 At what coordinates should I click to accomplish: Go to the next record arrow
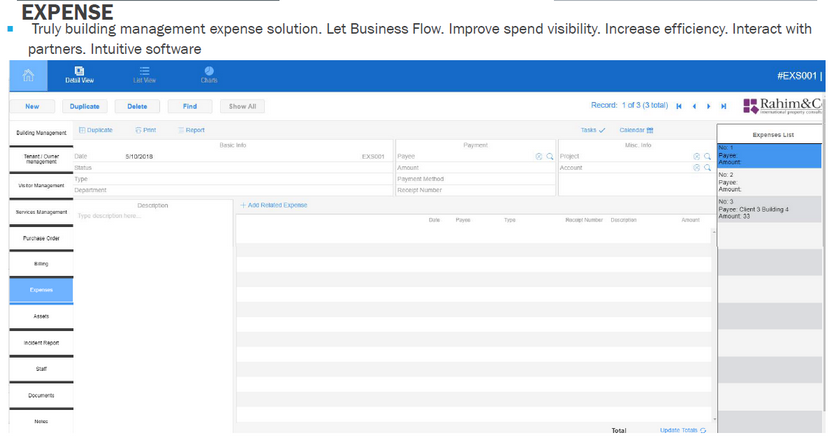click(709, 106)
